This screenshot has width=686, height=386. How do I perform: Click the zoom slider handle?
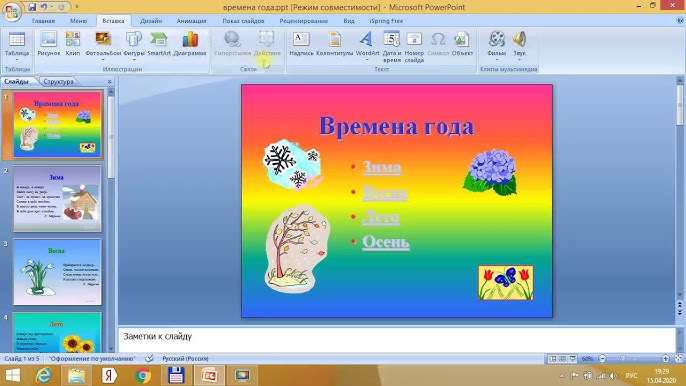pos(623,358)
